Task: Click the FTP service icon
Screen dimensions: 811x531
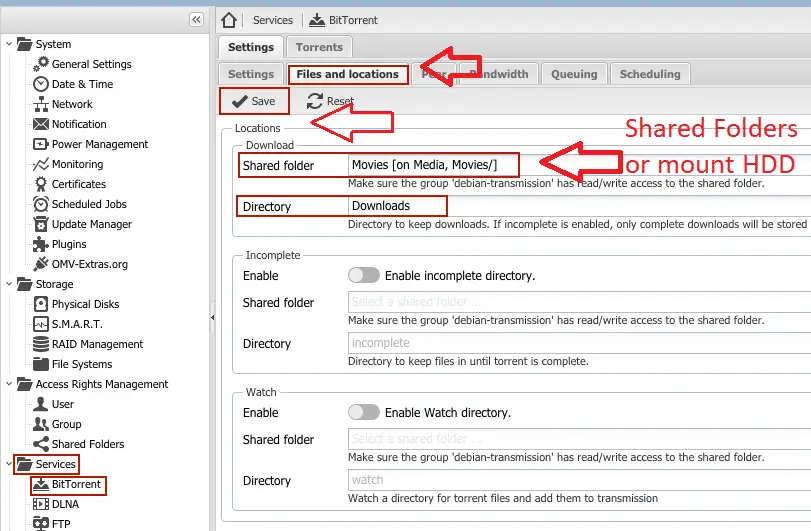Action: (41, 523)
